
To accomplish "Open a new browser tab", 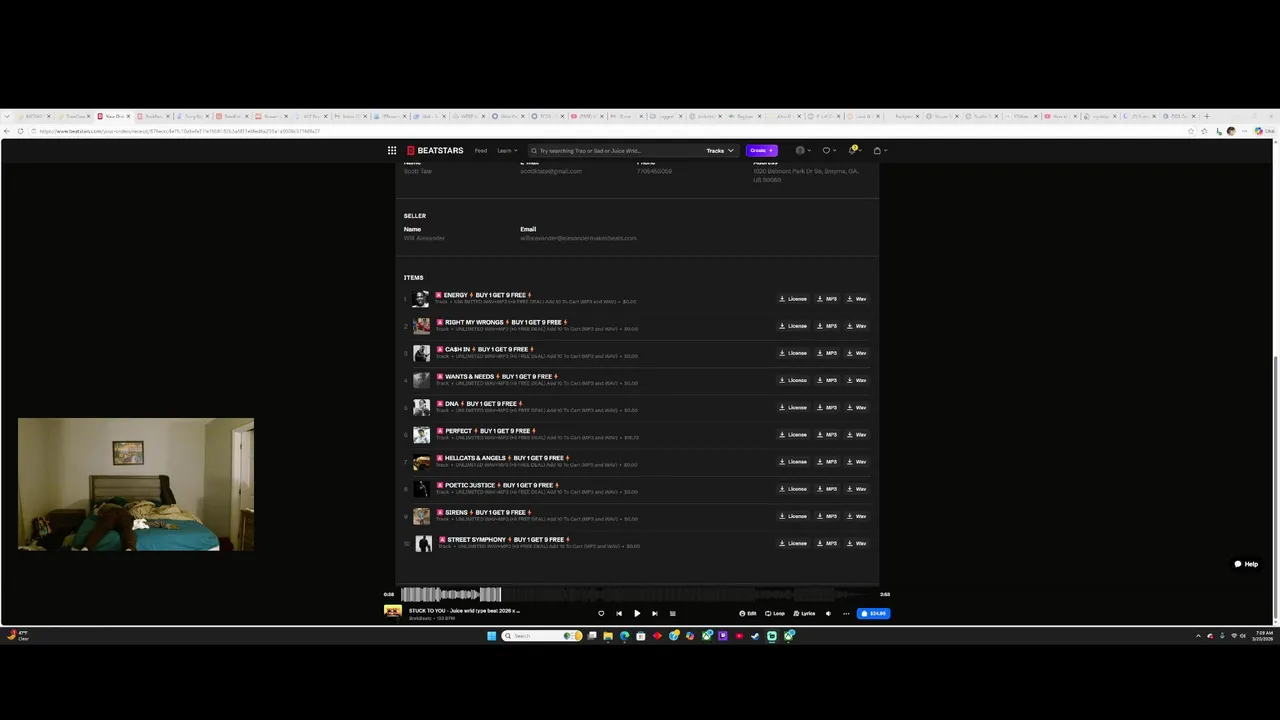I will pyautogui.click(x=1207, y=116).
